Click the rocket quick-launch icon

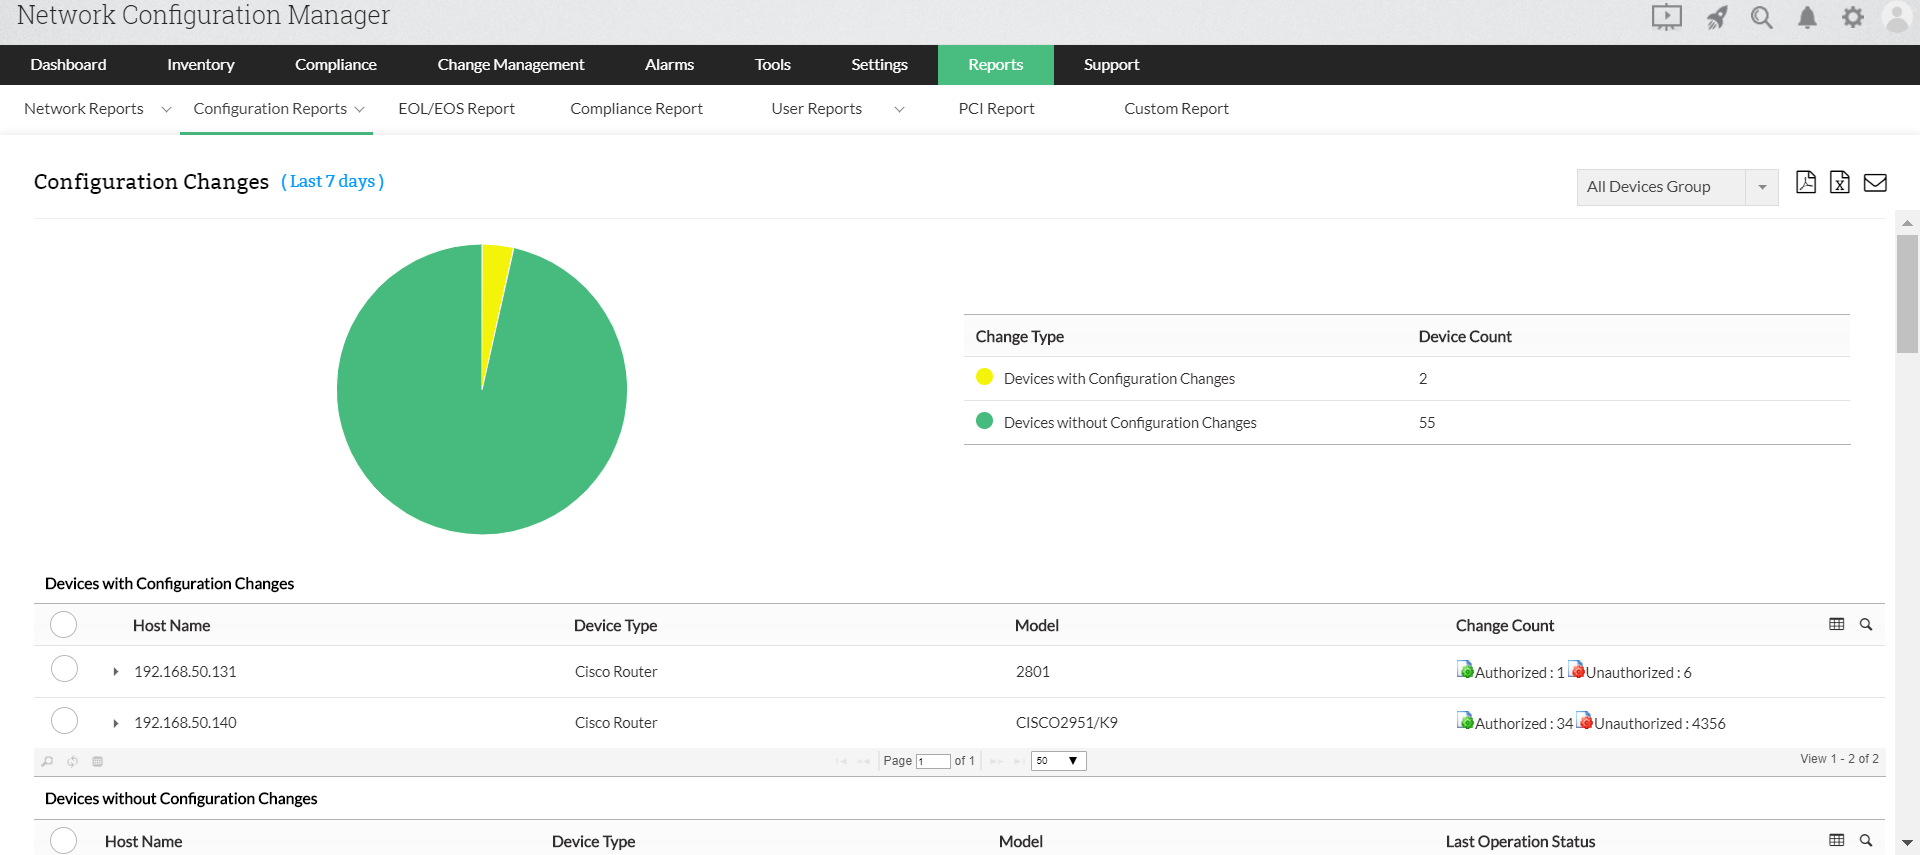(x=1717, y=17)
